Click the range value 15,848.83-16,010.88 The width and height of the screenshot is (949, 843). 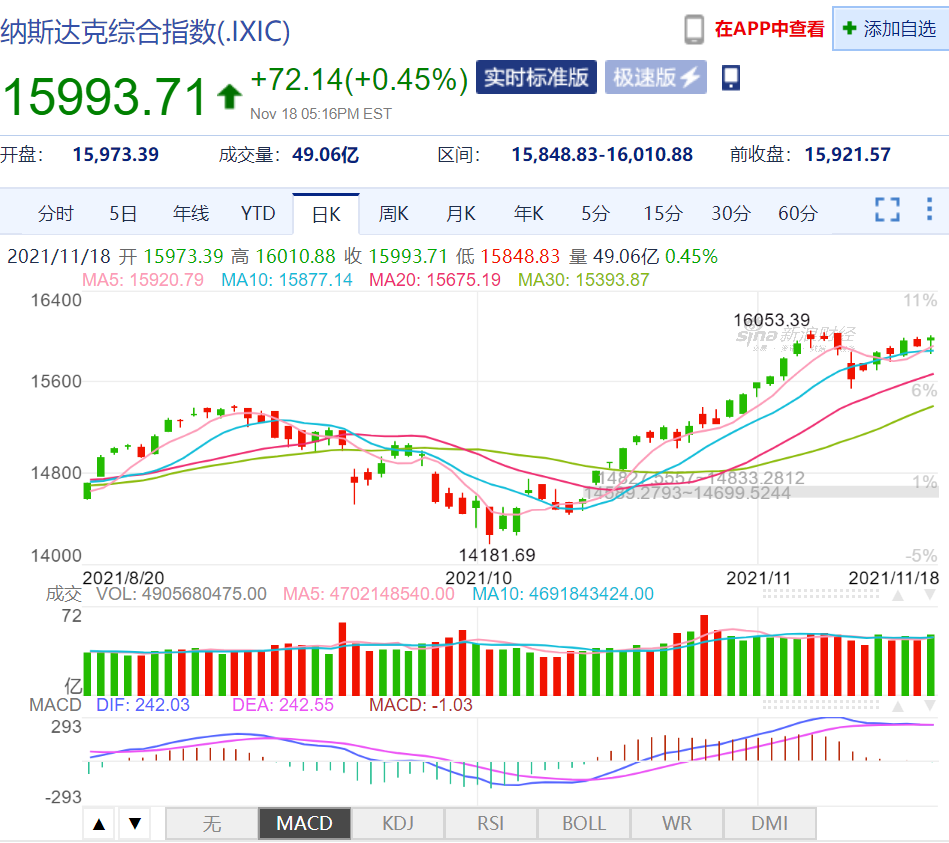602,155
